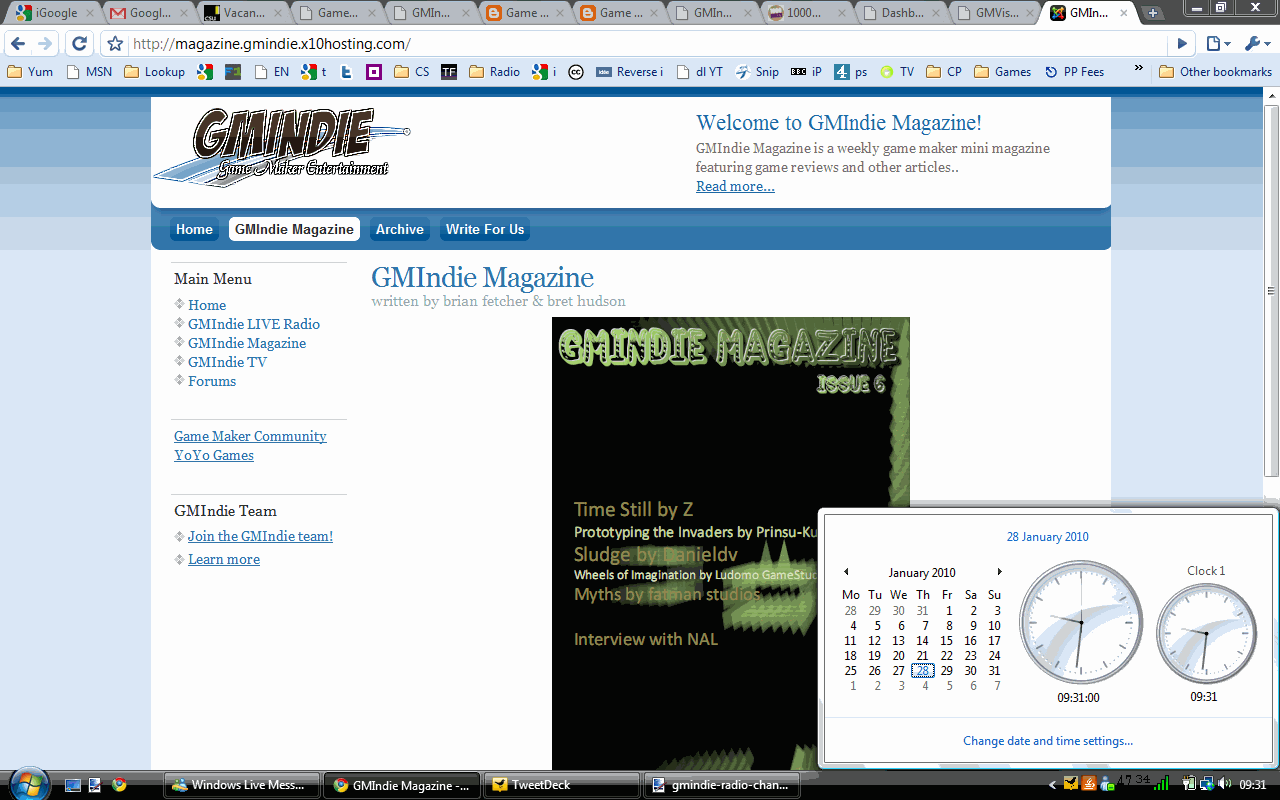Open 'Change date and time settings...'
The width and height of the screenshot is (1280, 800).
click(x=1048, y=741)
